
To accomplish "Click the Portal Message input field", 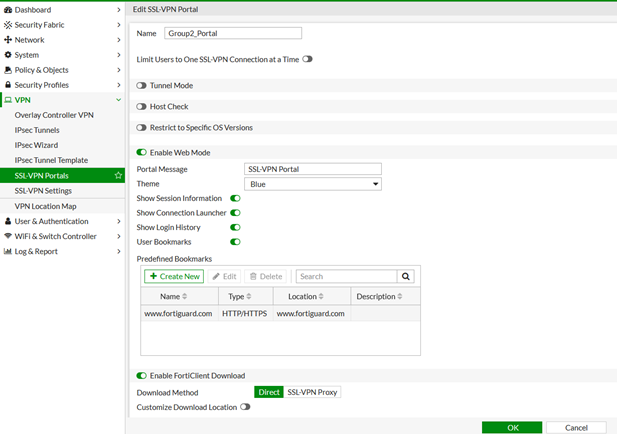I will (x=313, y=169).
